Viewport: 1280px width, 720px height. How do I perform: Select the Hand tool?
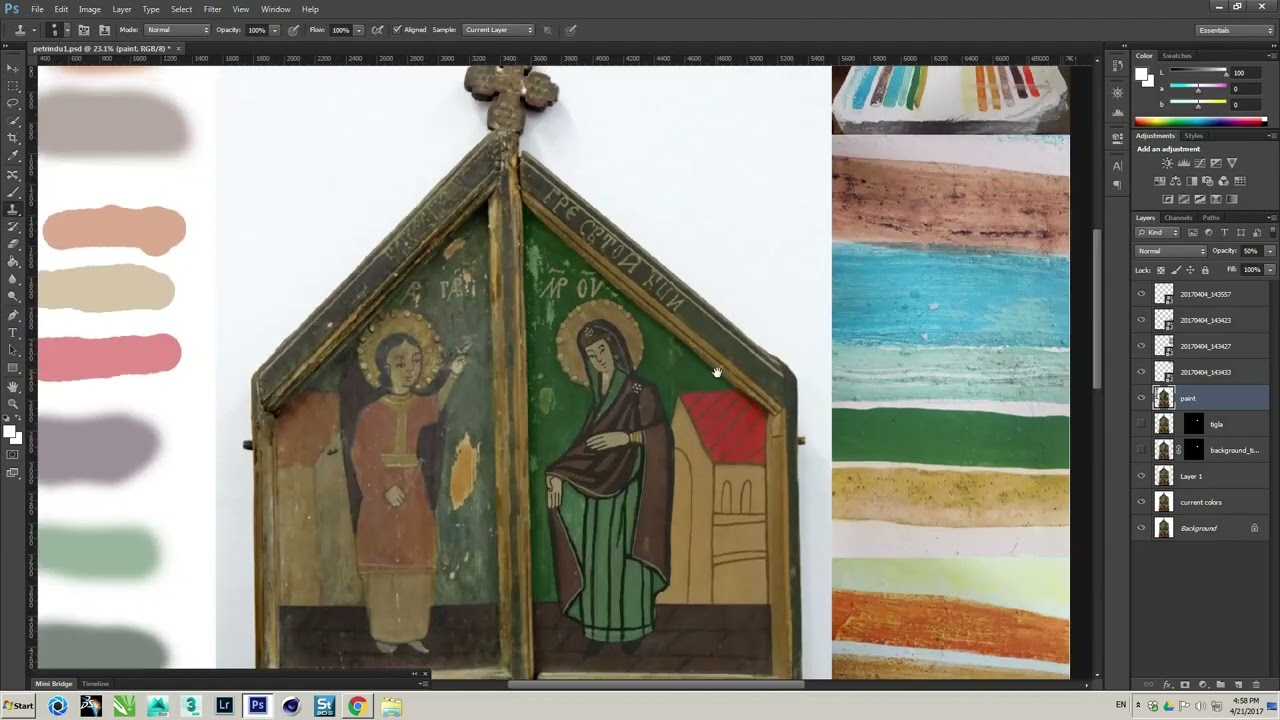click(13, 386)
